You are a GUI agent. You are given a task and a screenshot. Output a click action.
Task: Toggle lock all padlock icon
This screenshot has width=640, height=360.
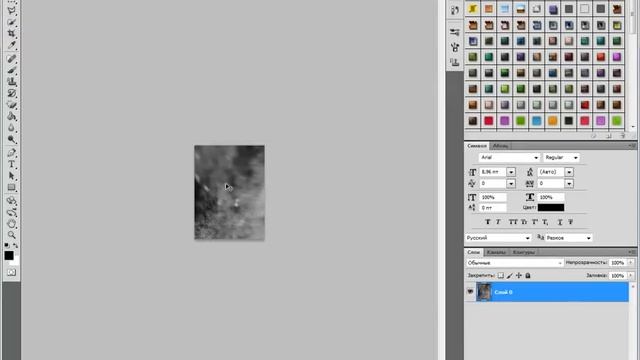pyautogui.click(x=528, y=276)
